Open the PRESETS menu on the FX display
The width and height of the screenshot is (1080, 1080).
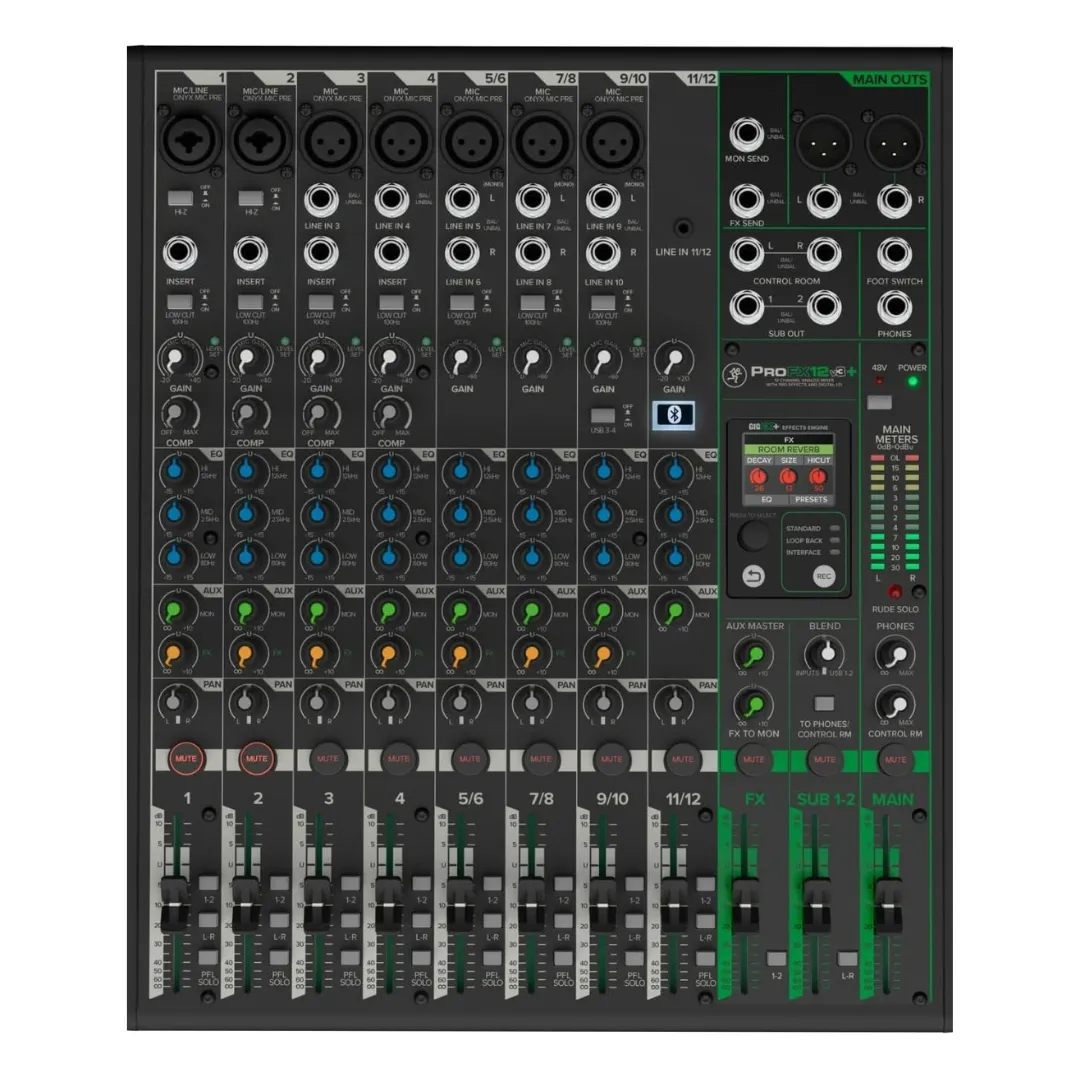(812, 499)
